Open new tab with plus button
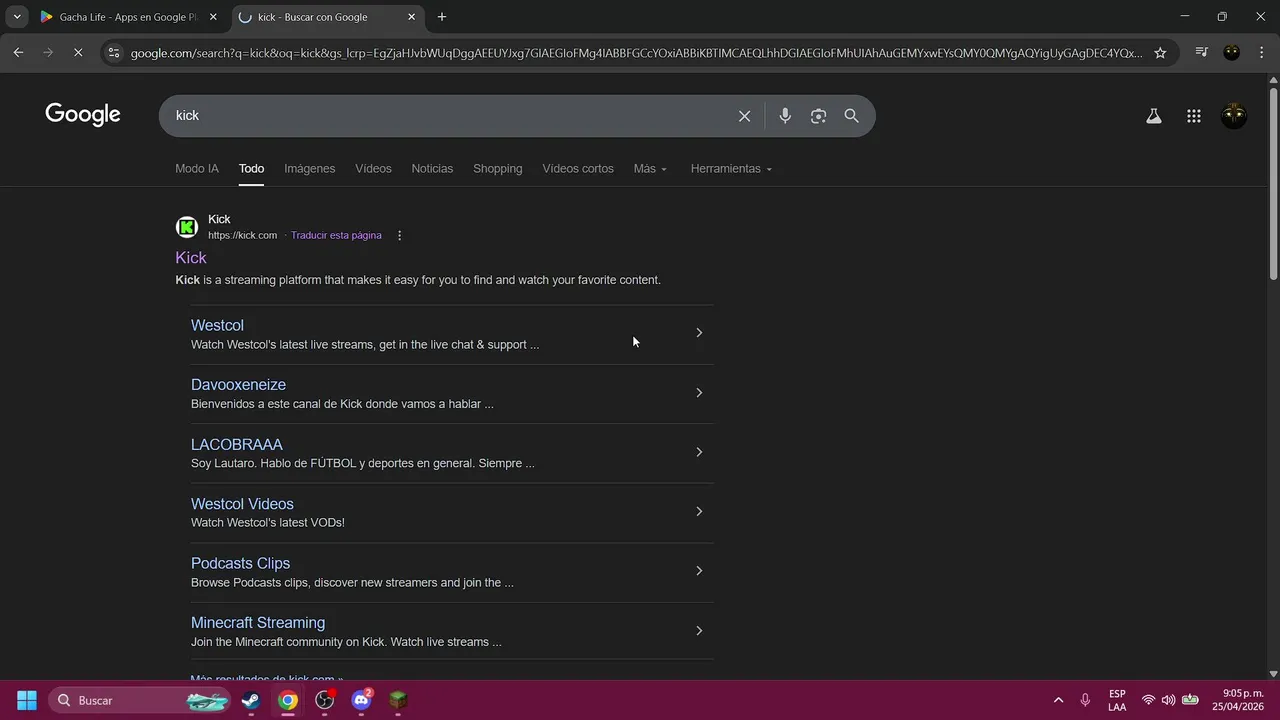 [x=442, y=17]
